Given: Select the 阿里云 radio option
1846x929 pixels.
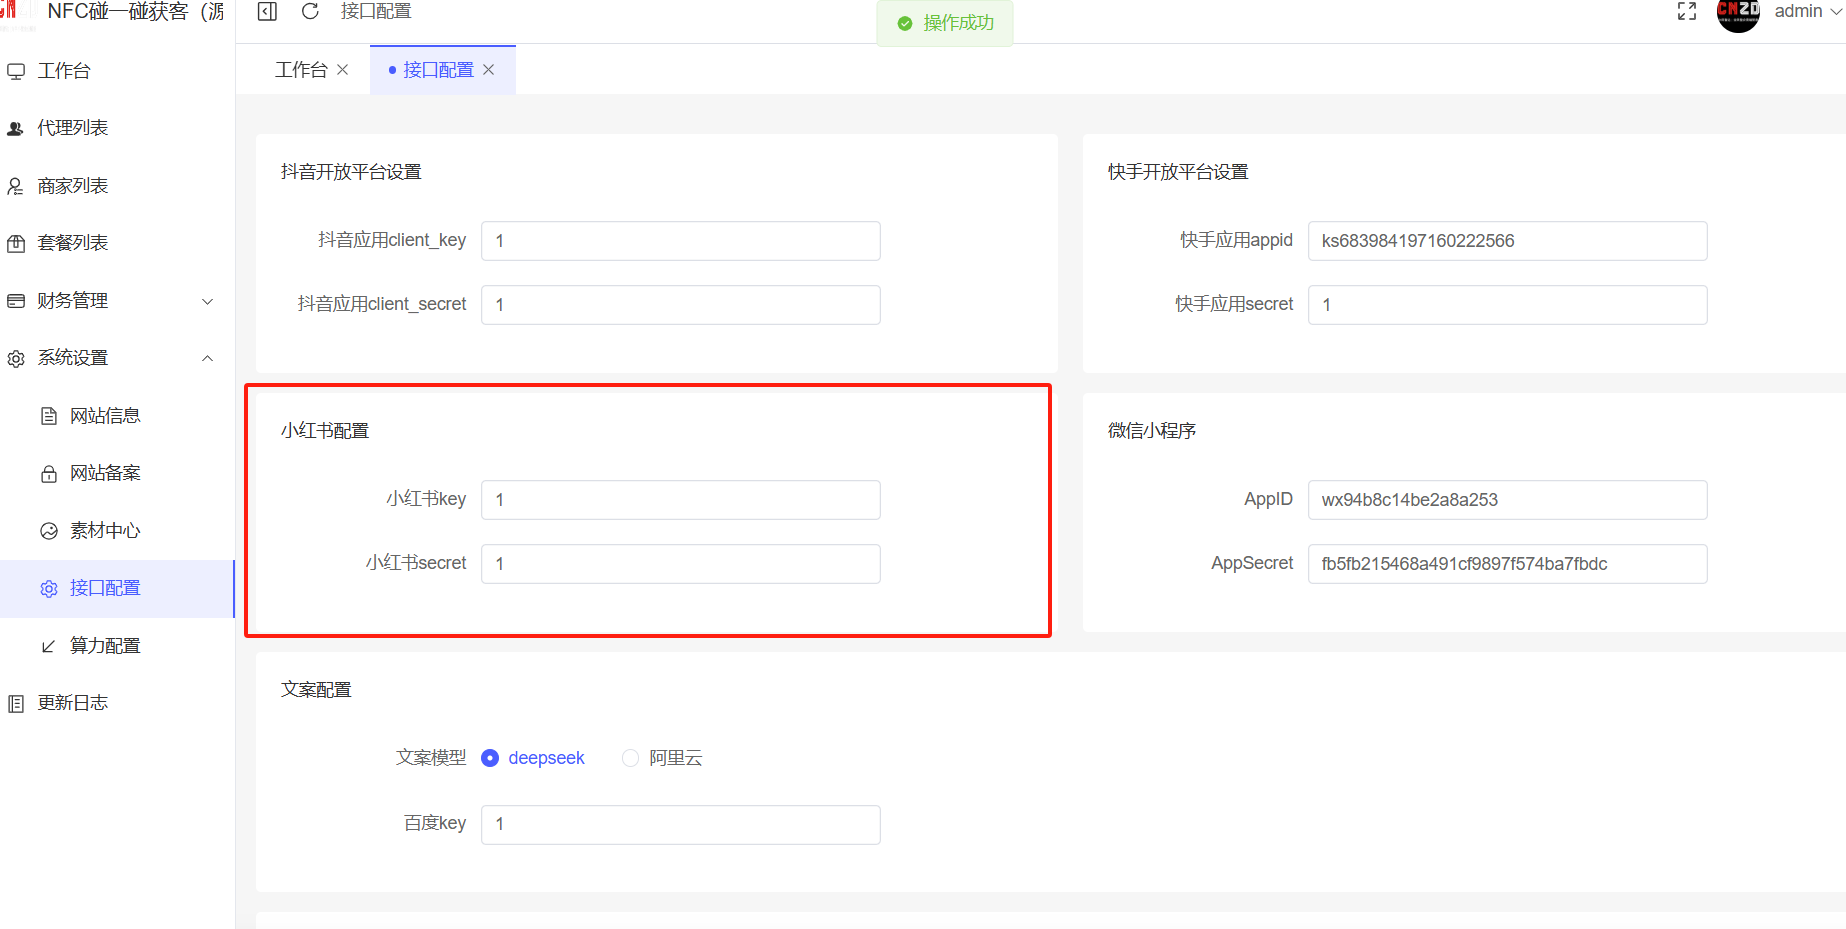Looking at the screenshot, I should 630,758.
